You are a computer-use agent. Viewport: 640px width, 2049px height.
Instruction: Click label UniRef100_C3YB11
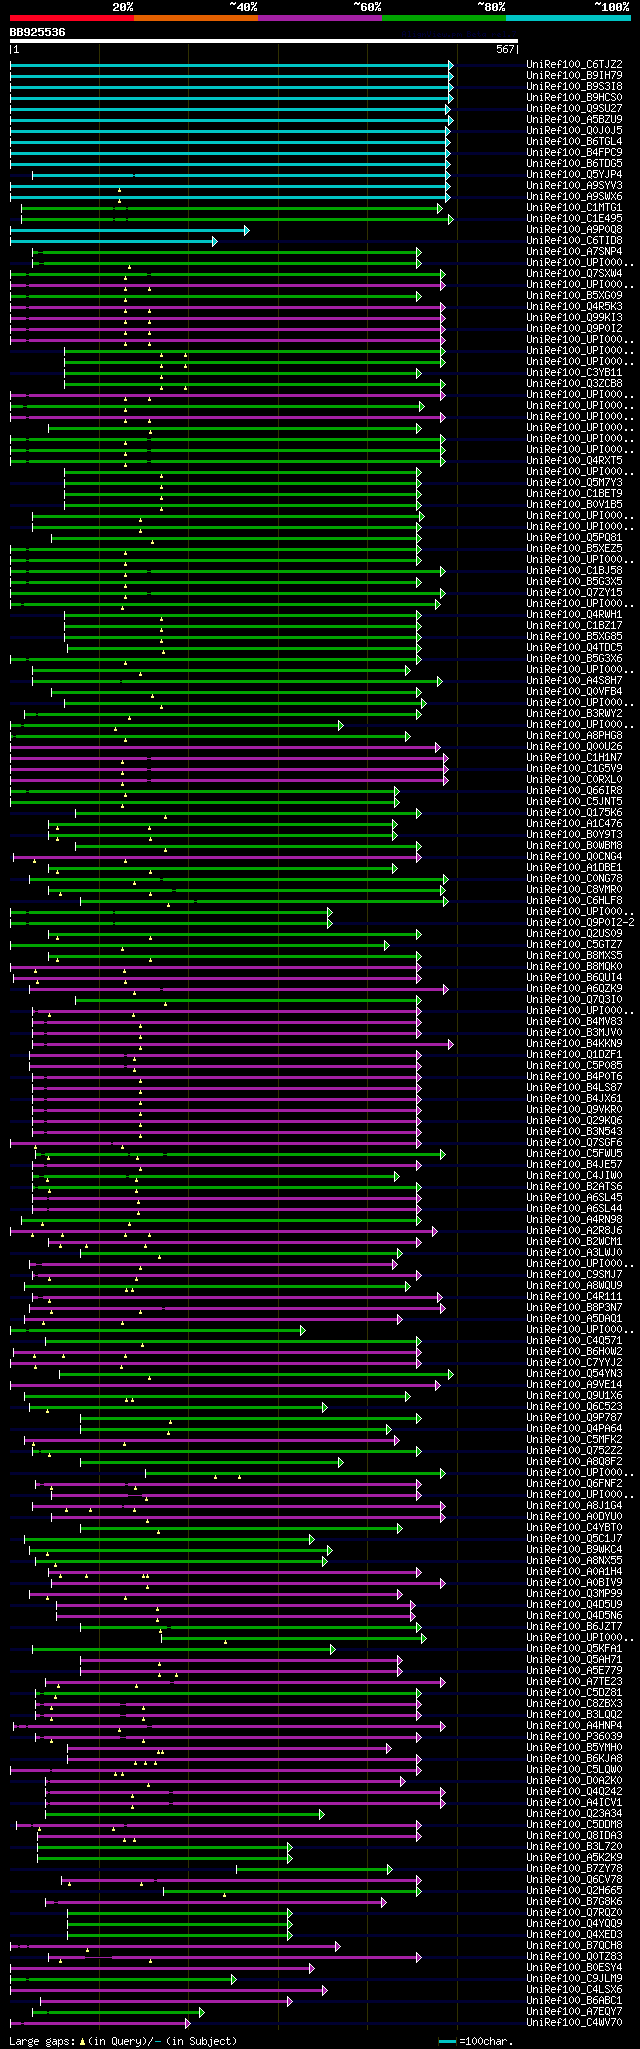574,373
